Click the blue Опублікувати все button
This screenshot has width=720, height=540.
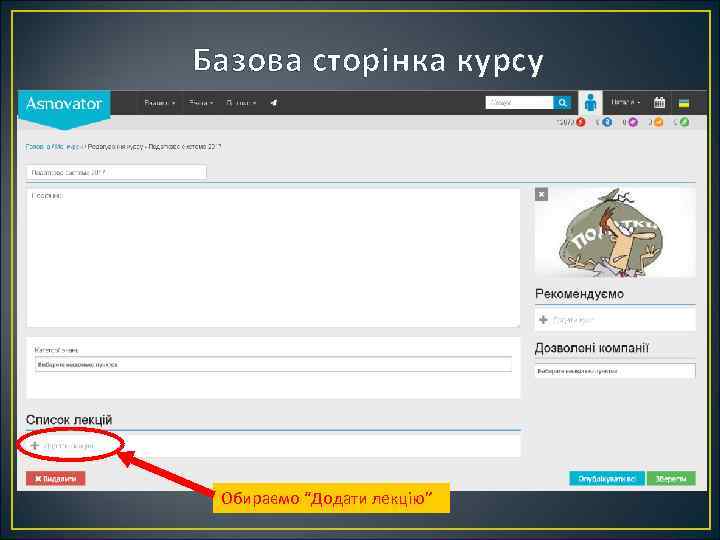[607, 478]
